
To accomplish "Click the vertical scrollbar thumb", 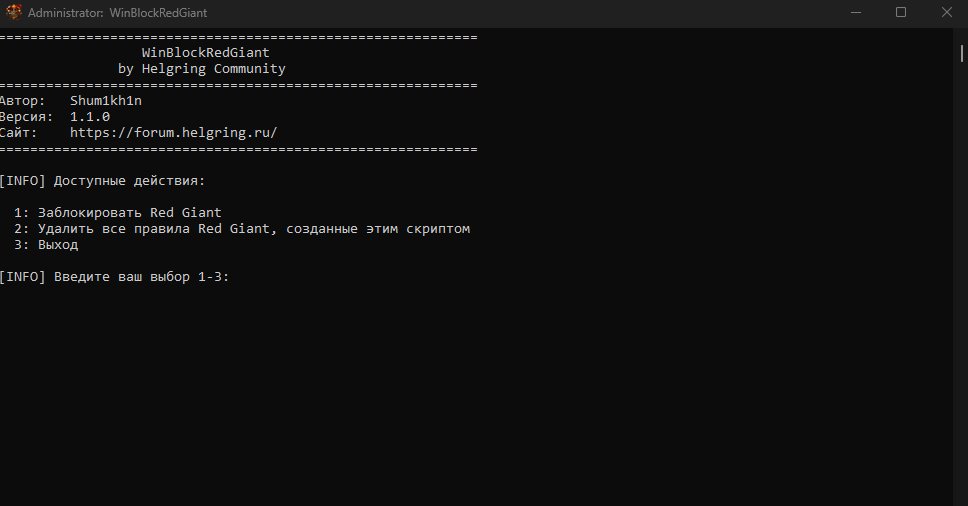I will tap(961, 53).
